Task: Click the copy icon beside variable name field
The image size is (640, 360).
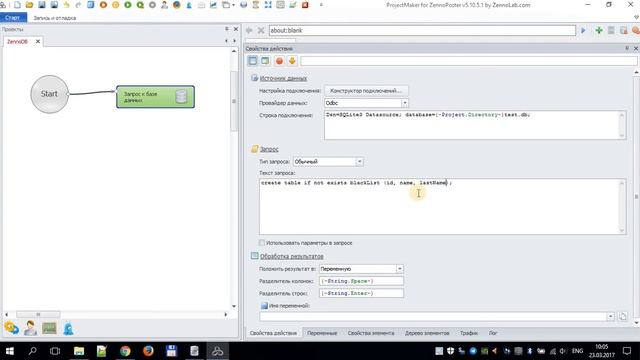Action: coord(622,316)
